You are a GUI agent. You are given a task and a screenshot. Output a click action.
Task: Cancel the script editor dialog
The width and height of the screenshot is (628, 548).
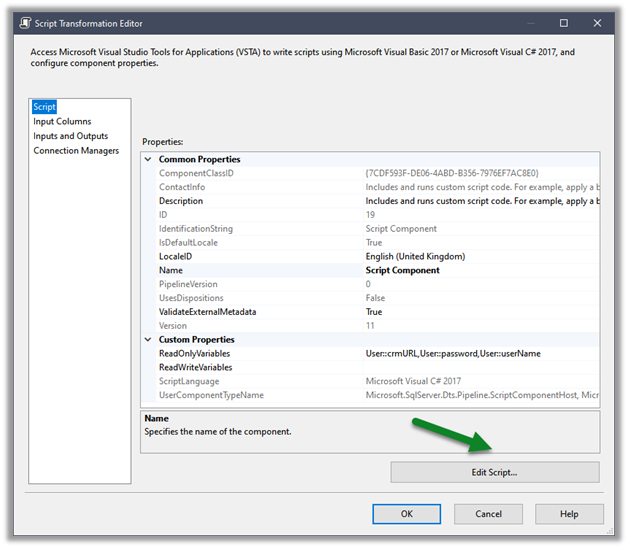[488, 514]
